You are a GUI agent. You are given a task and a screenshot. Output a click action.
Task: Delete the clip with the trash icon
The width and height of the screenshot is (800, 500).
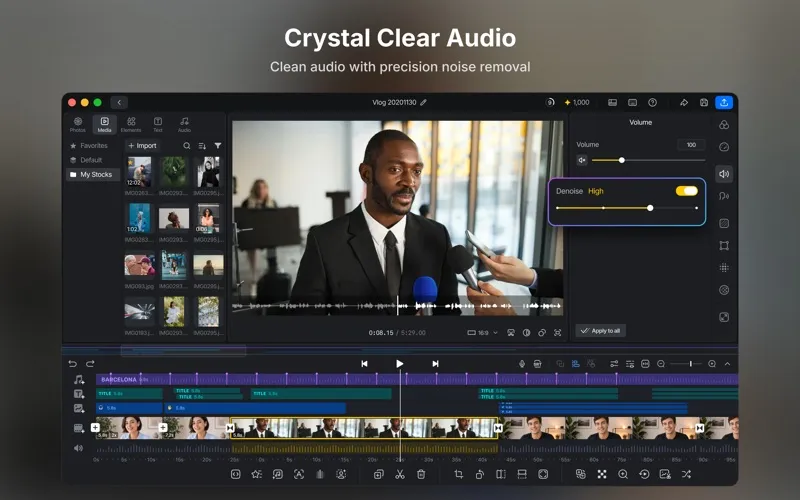[421, 474]
